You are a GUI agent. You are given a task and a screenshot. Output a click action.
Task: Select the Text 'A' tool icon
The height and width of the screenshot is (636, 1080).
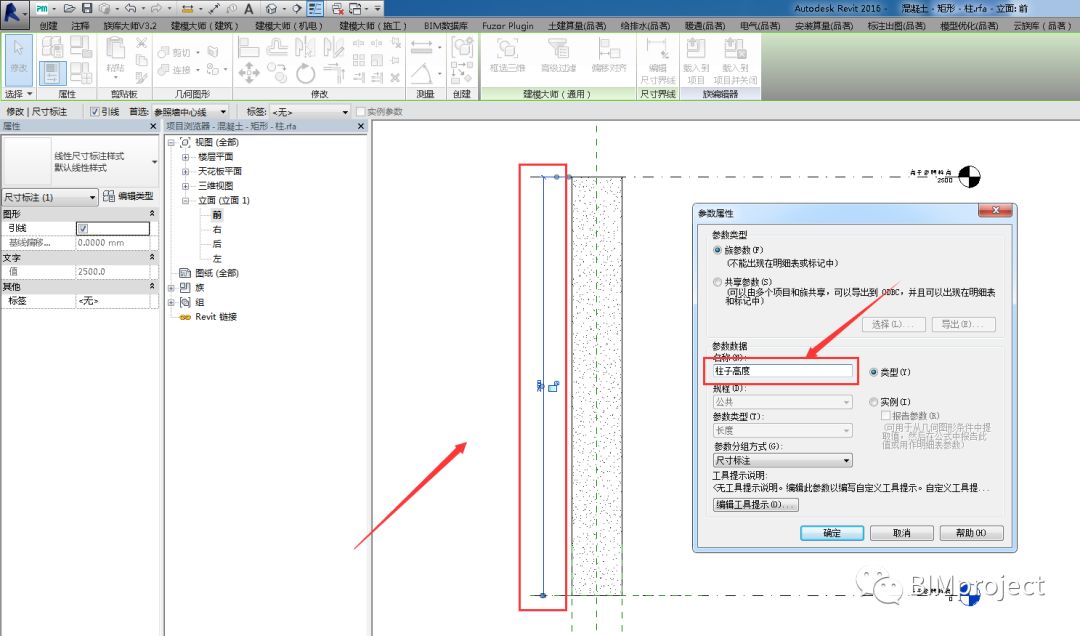(x=249, y=8)
